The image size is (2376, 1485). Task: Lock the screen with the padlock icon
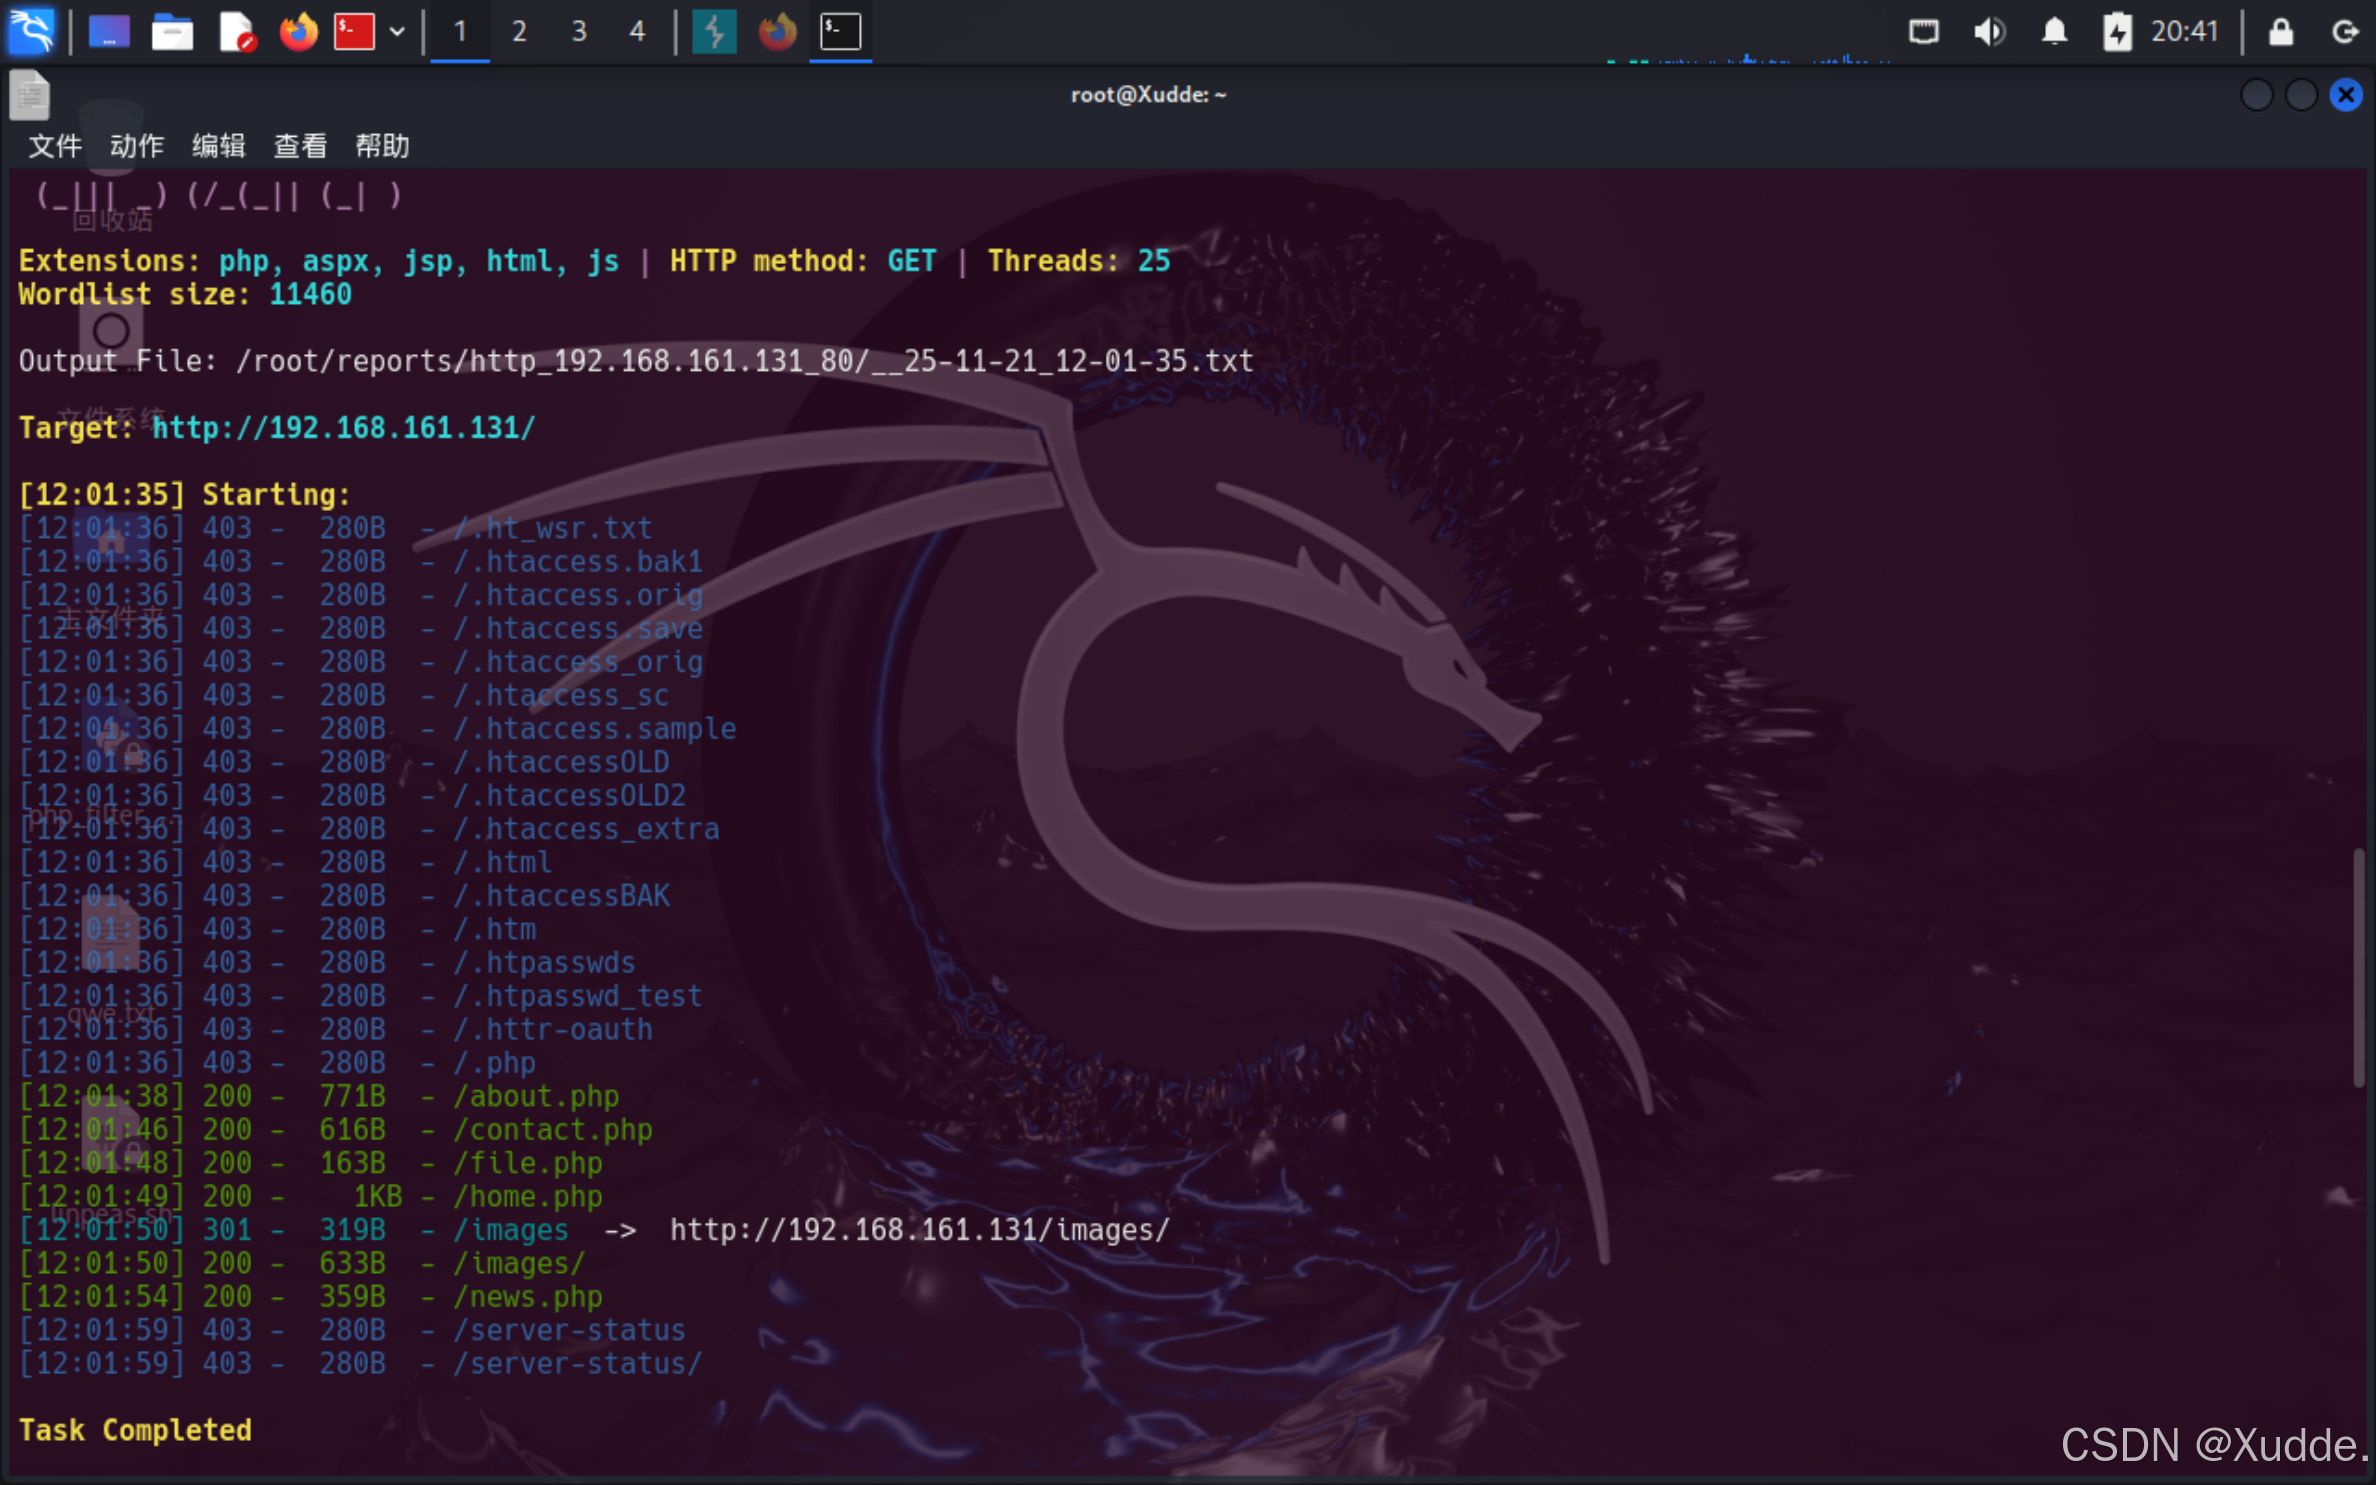(2280, 31)
